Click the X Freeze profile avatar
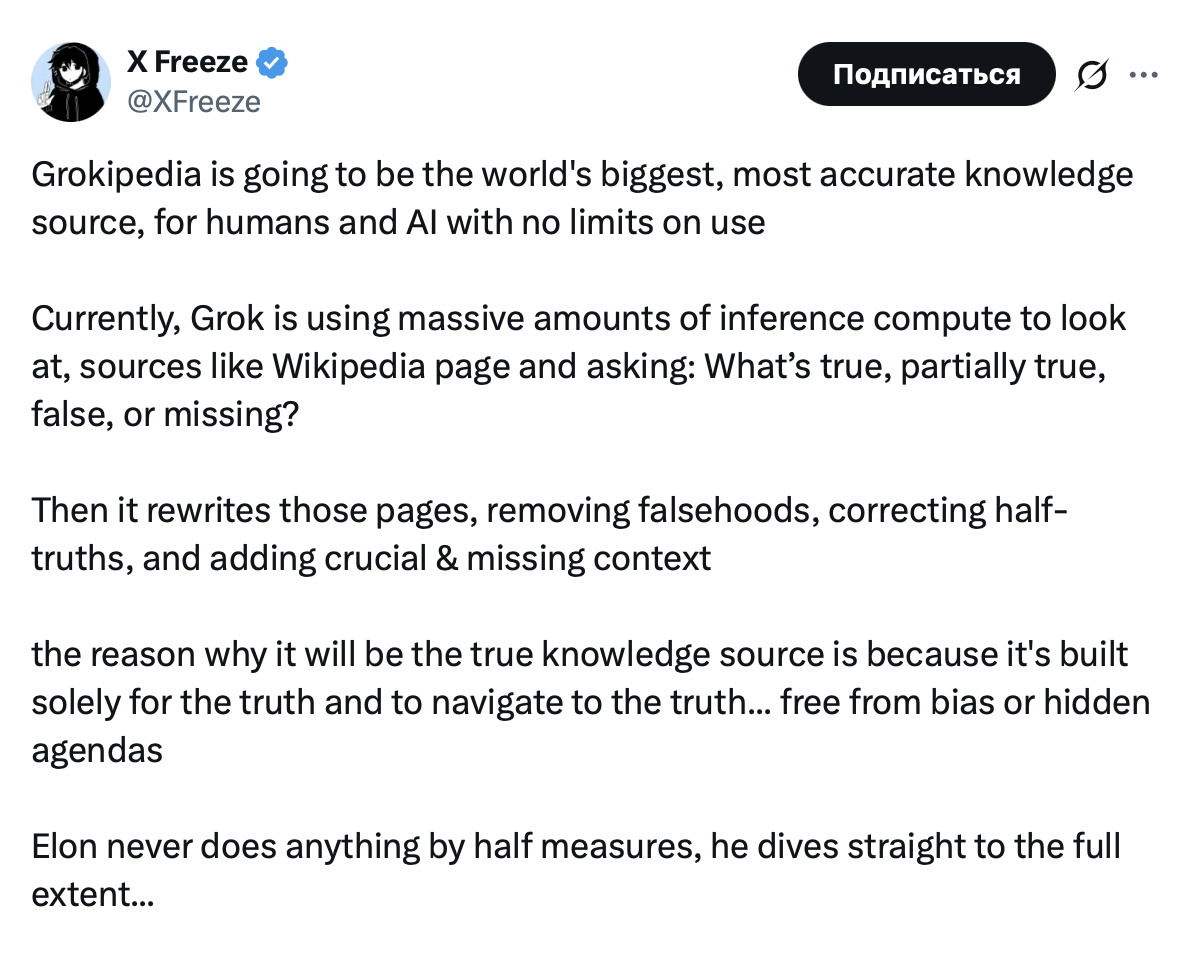Screen dimensions: 1192x958 pyautogui.click(x=71, y=83)
